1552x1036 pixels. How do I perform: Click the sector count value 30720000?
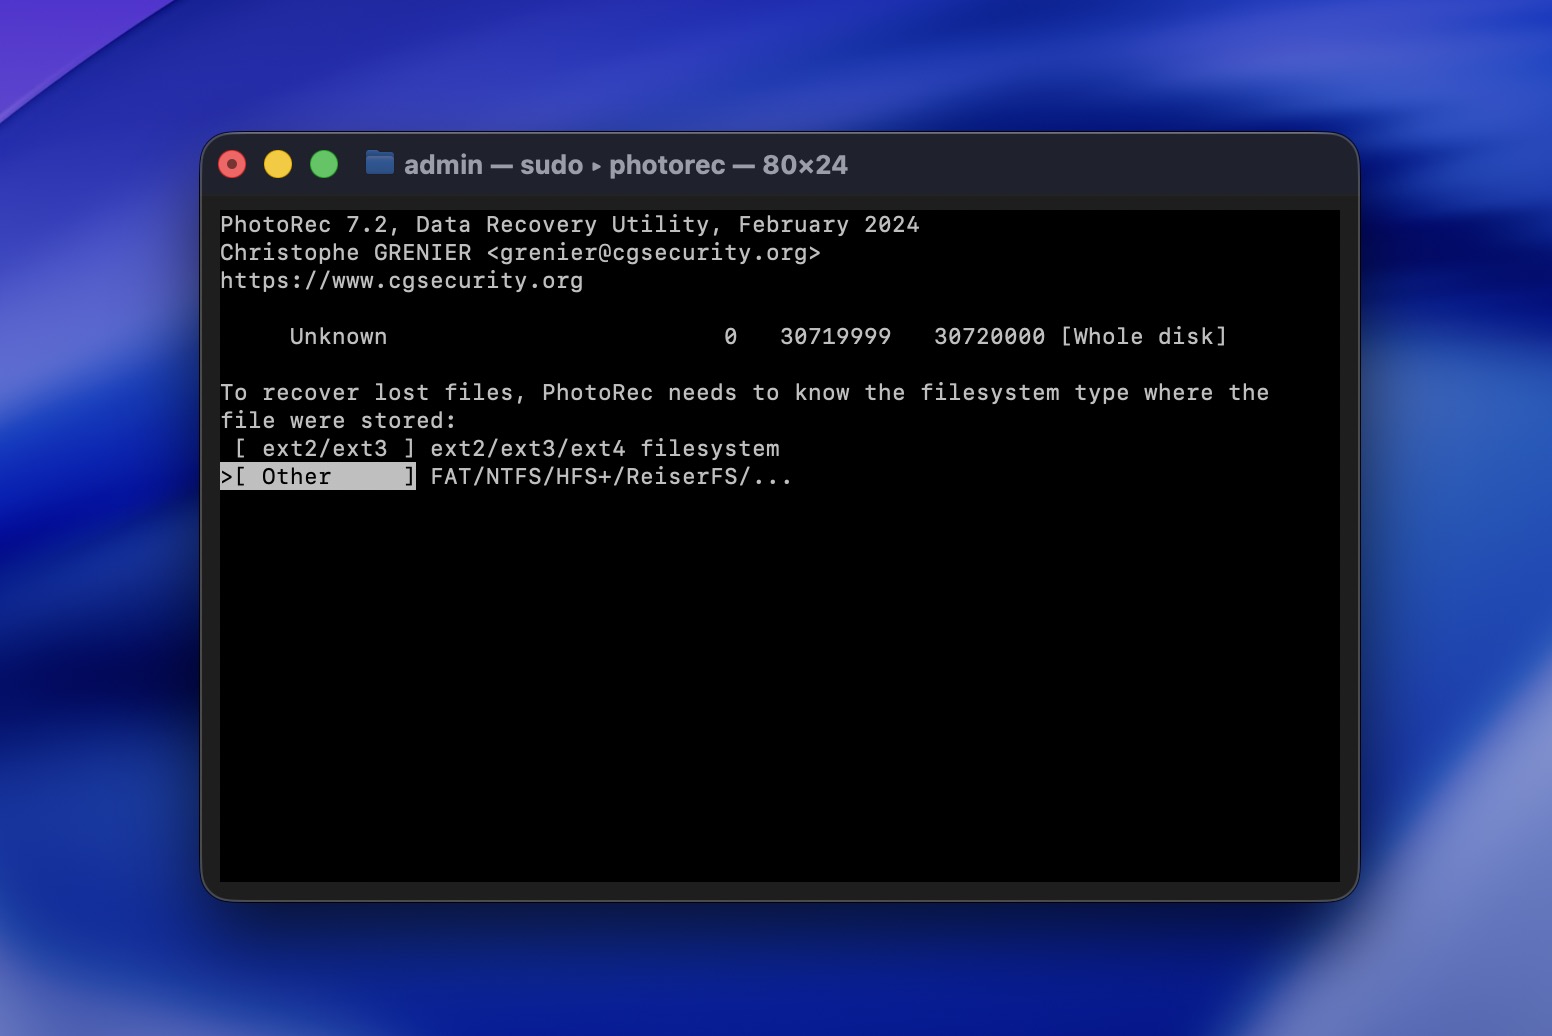(x=990, y=337)
